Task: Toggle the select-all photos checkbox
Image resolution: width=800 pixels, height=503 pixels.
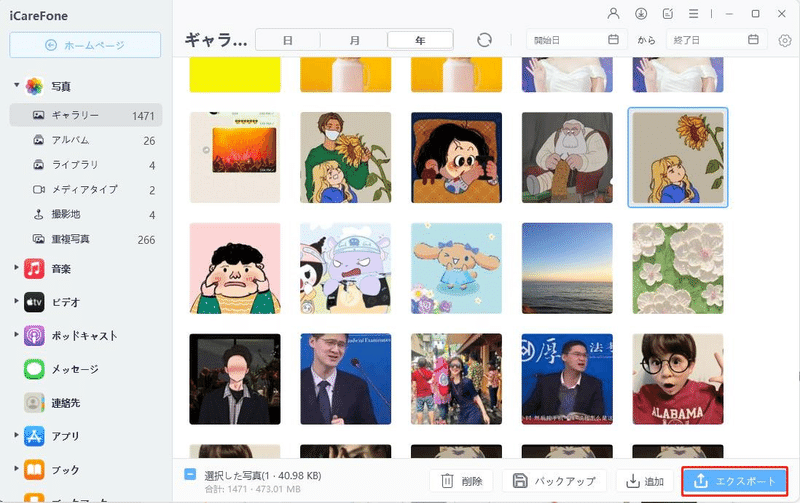Action: [190, 475]
